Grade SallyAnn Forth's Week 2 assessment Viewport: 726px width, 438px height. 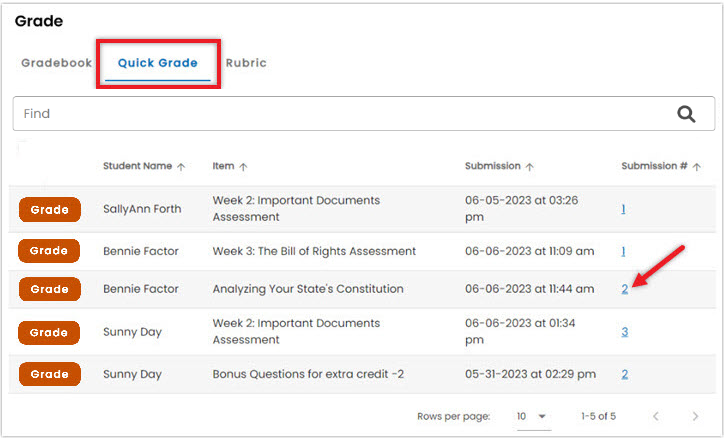pos(50,210)
